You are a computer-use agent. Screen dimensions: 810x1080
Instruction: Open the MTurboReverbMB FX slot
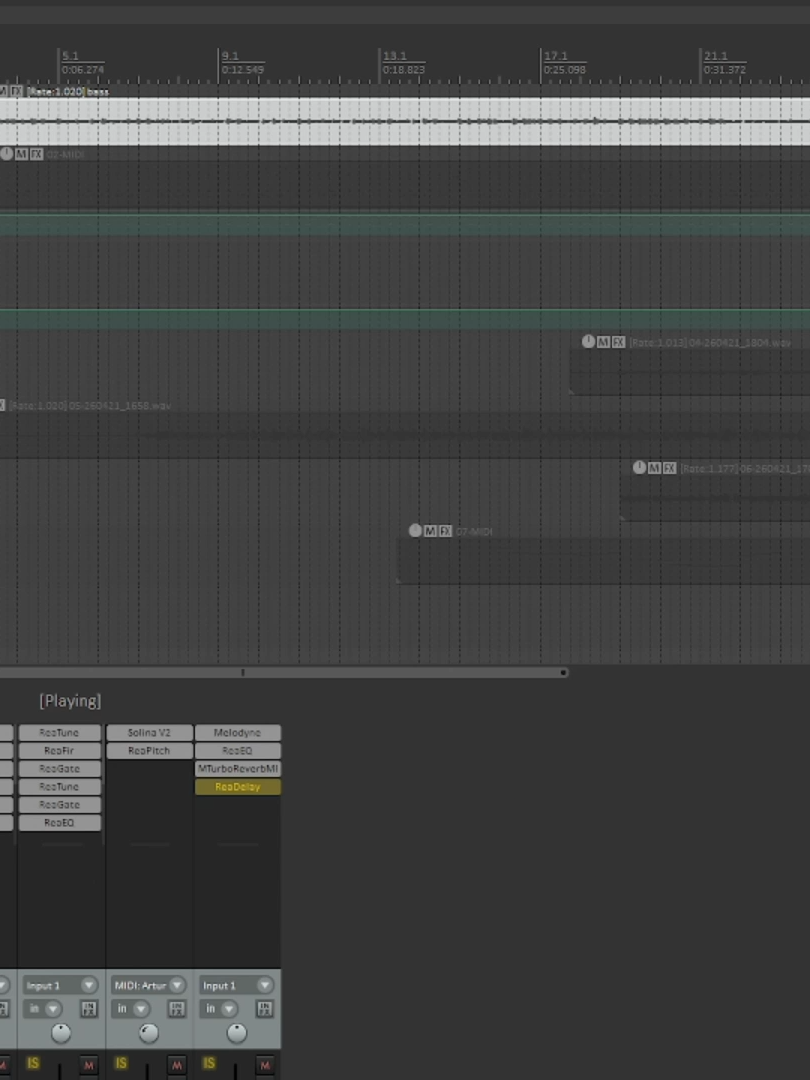click(238, 769)
